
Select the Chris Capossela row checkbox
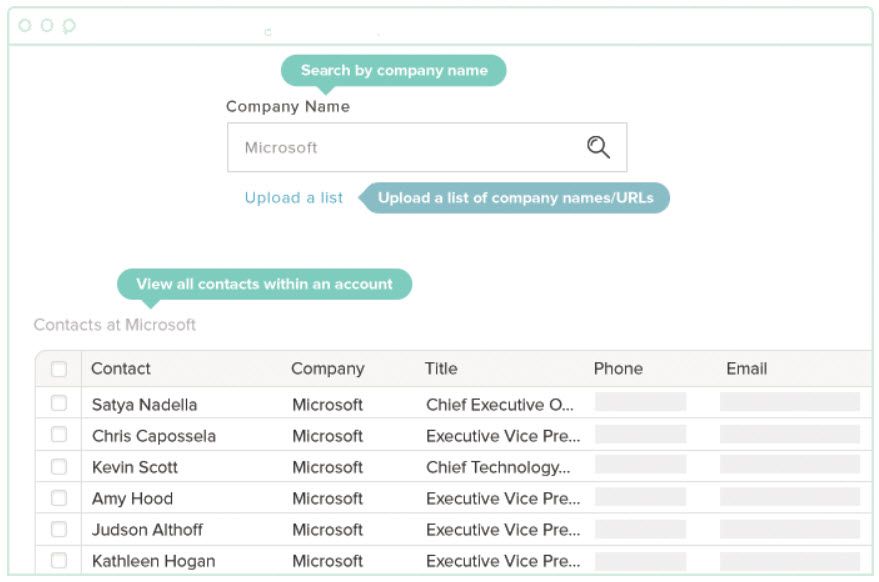click(x=59, y=435)
